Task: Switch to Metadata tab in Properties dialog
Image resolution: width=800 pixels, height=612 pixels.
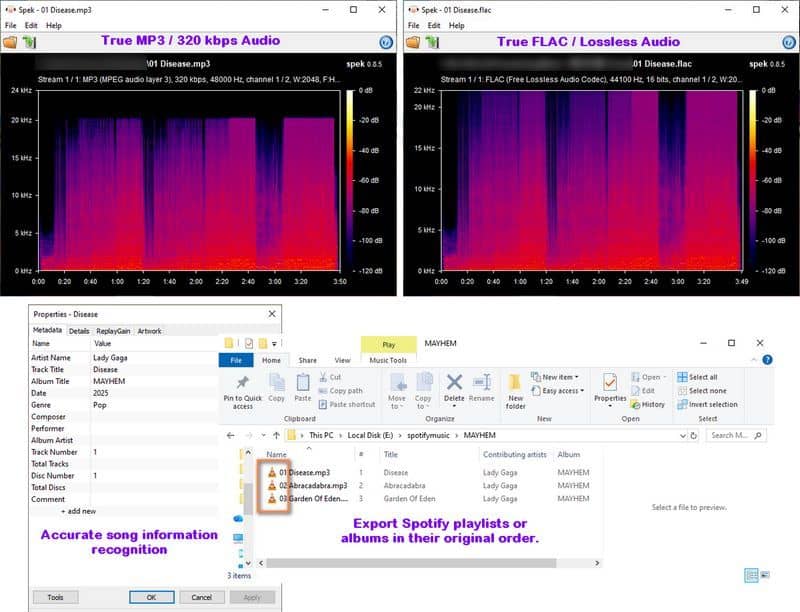Action: (47, 330)
